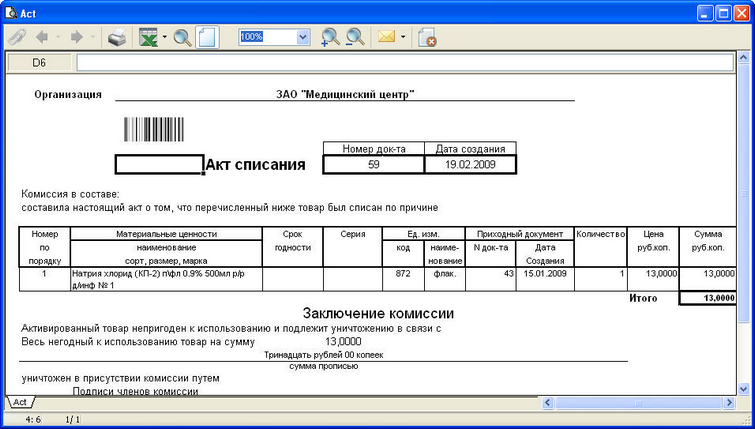This screenshot has width=755, height=429.
Task: Click the magnifier preview icon
Action: click(182, 38)
